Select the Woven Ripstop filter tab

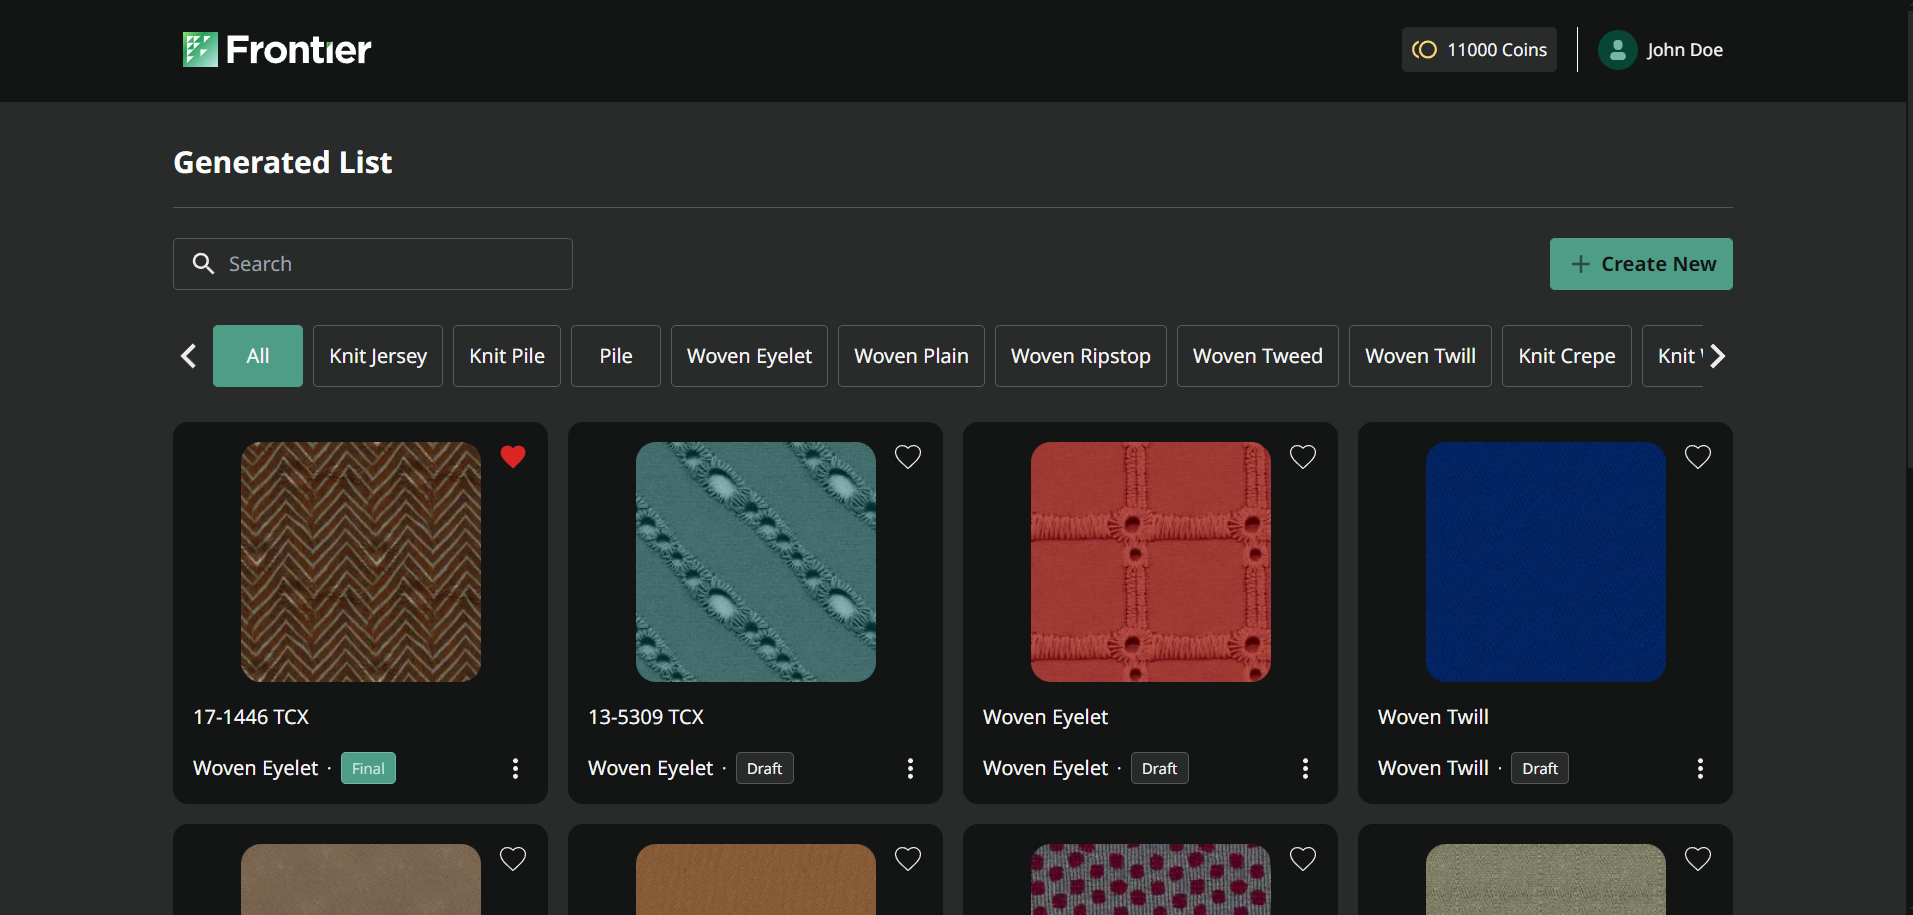click(1081, 356)
